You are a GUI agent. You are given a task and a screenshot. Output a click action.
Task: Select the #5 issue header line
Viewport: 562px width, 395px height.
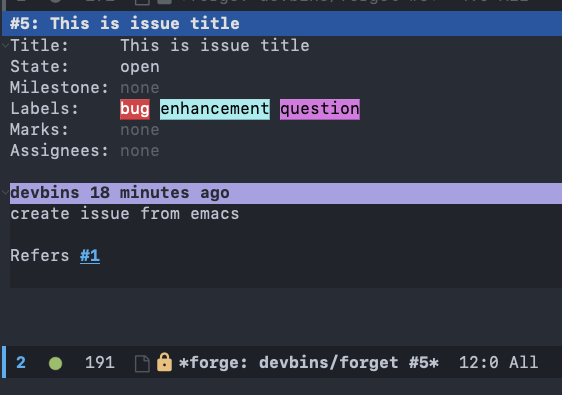[x=282, y=24]
